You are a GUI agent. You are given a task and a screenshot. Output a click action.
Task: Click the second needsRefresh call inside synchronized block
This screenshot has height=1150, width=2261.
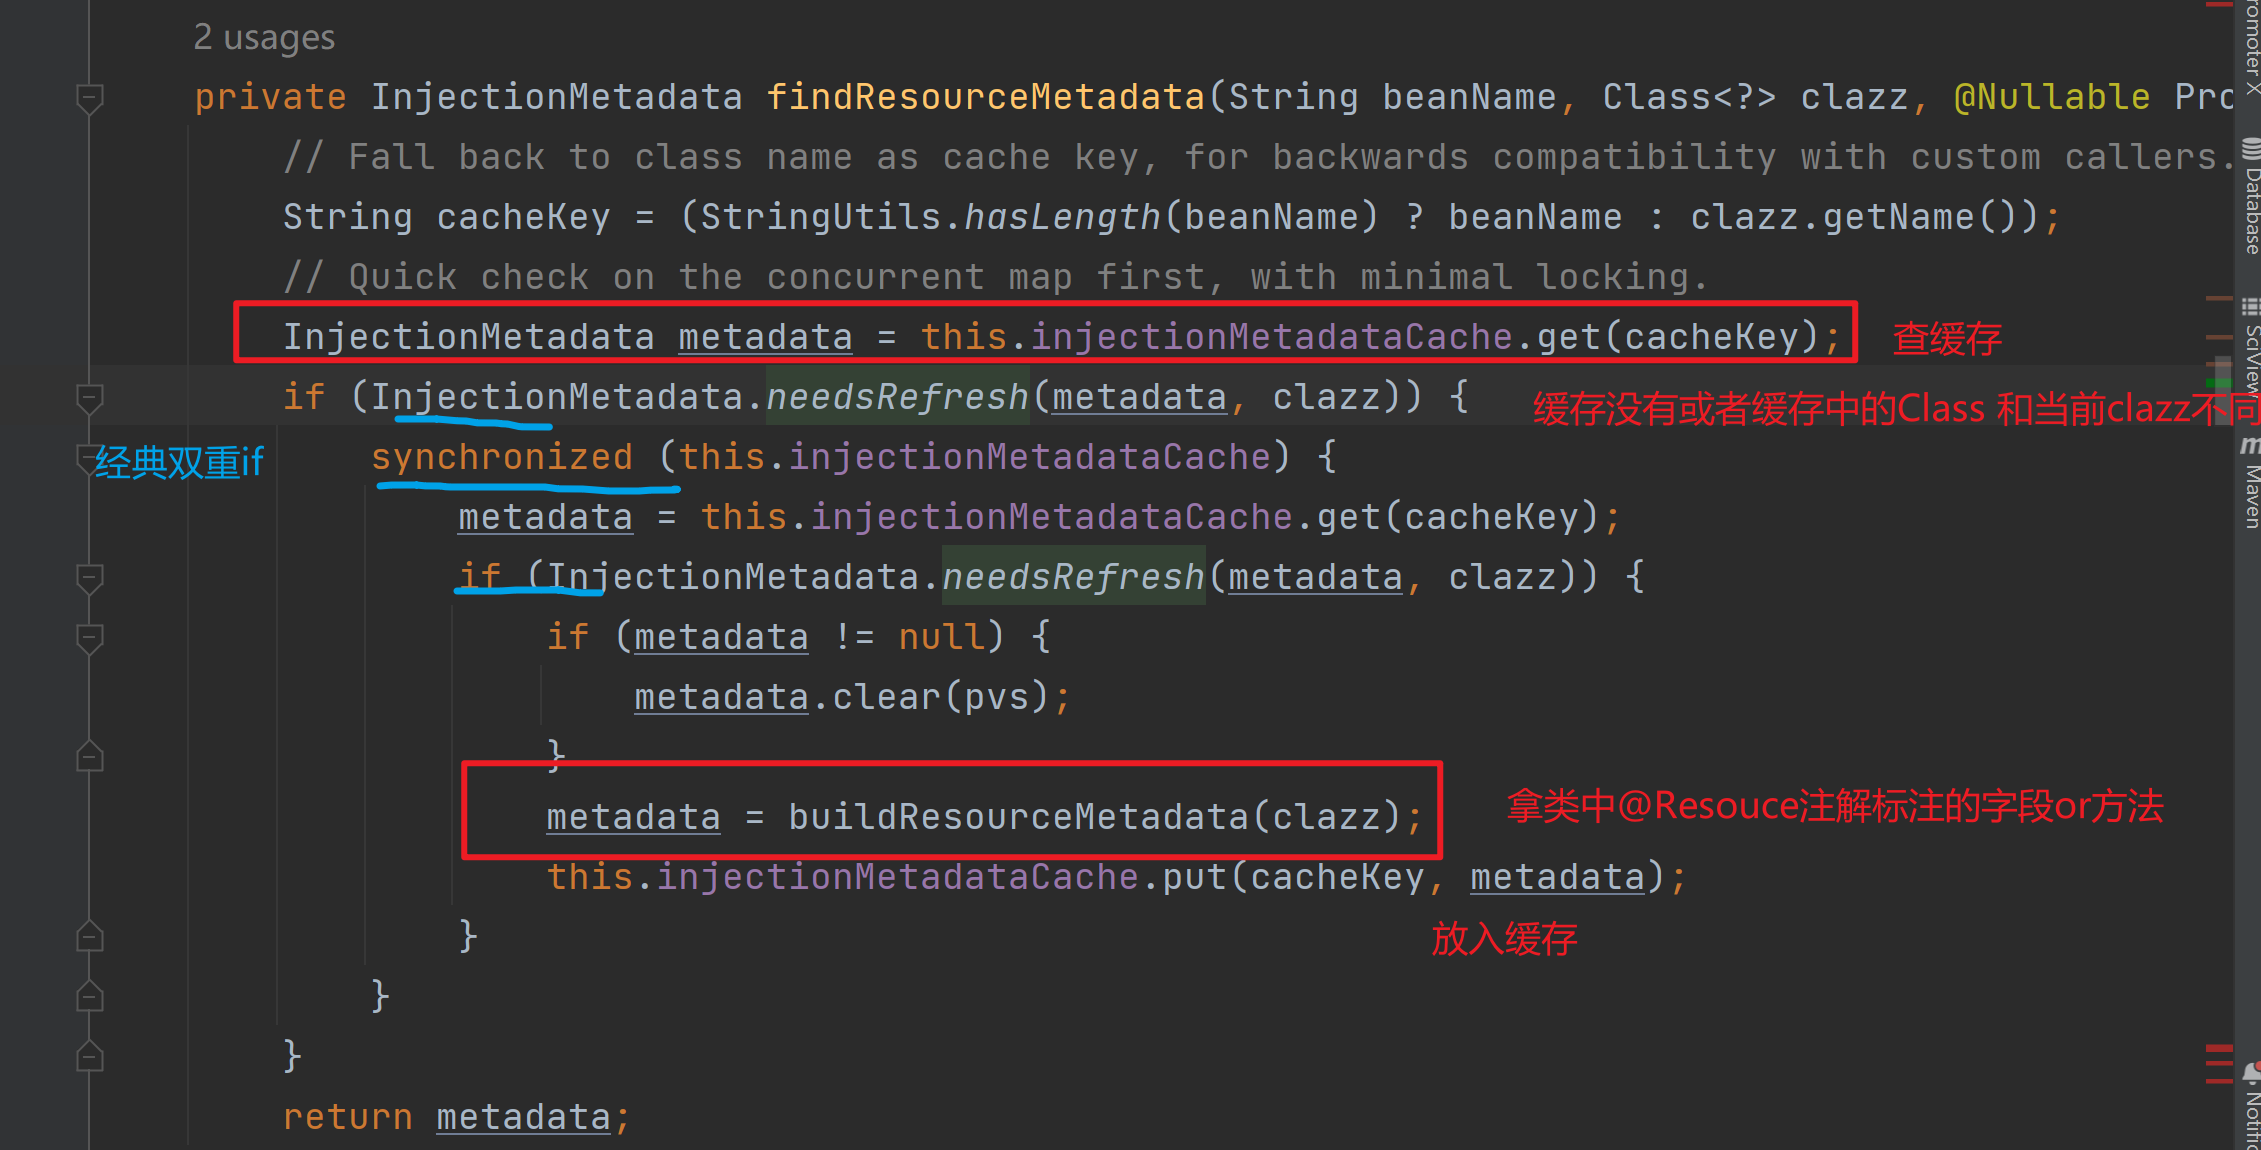1073,577
